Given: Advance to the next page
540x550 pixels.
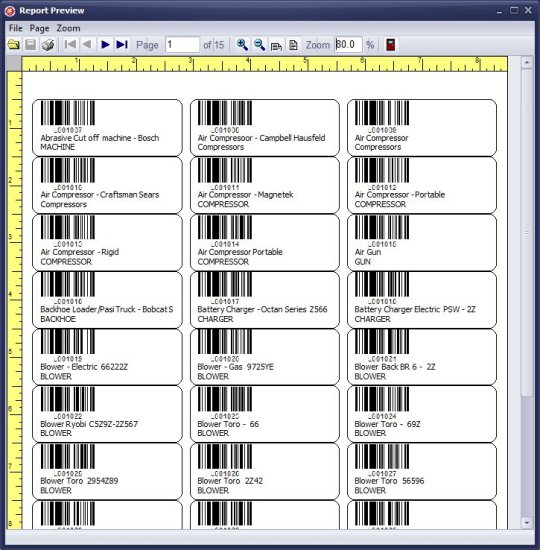Looking at the screenshot, I should (105, 45).
